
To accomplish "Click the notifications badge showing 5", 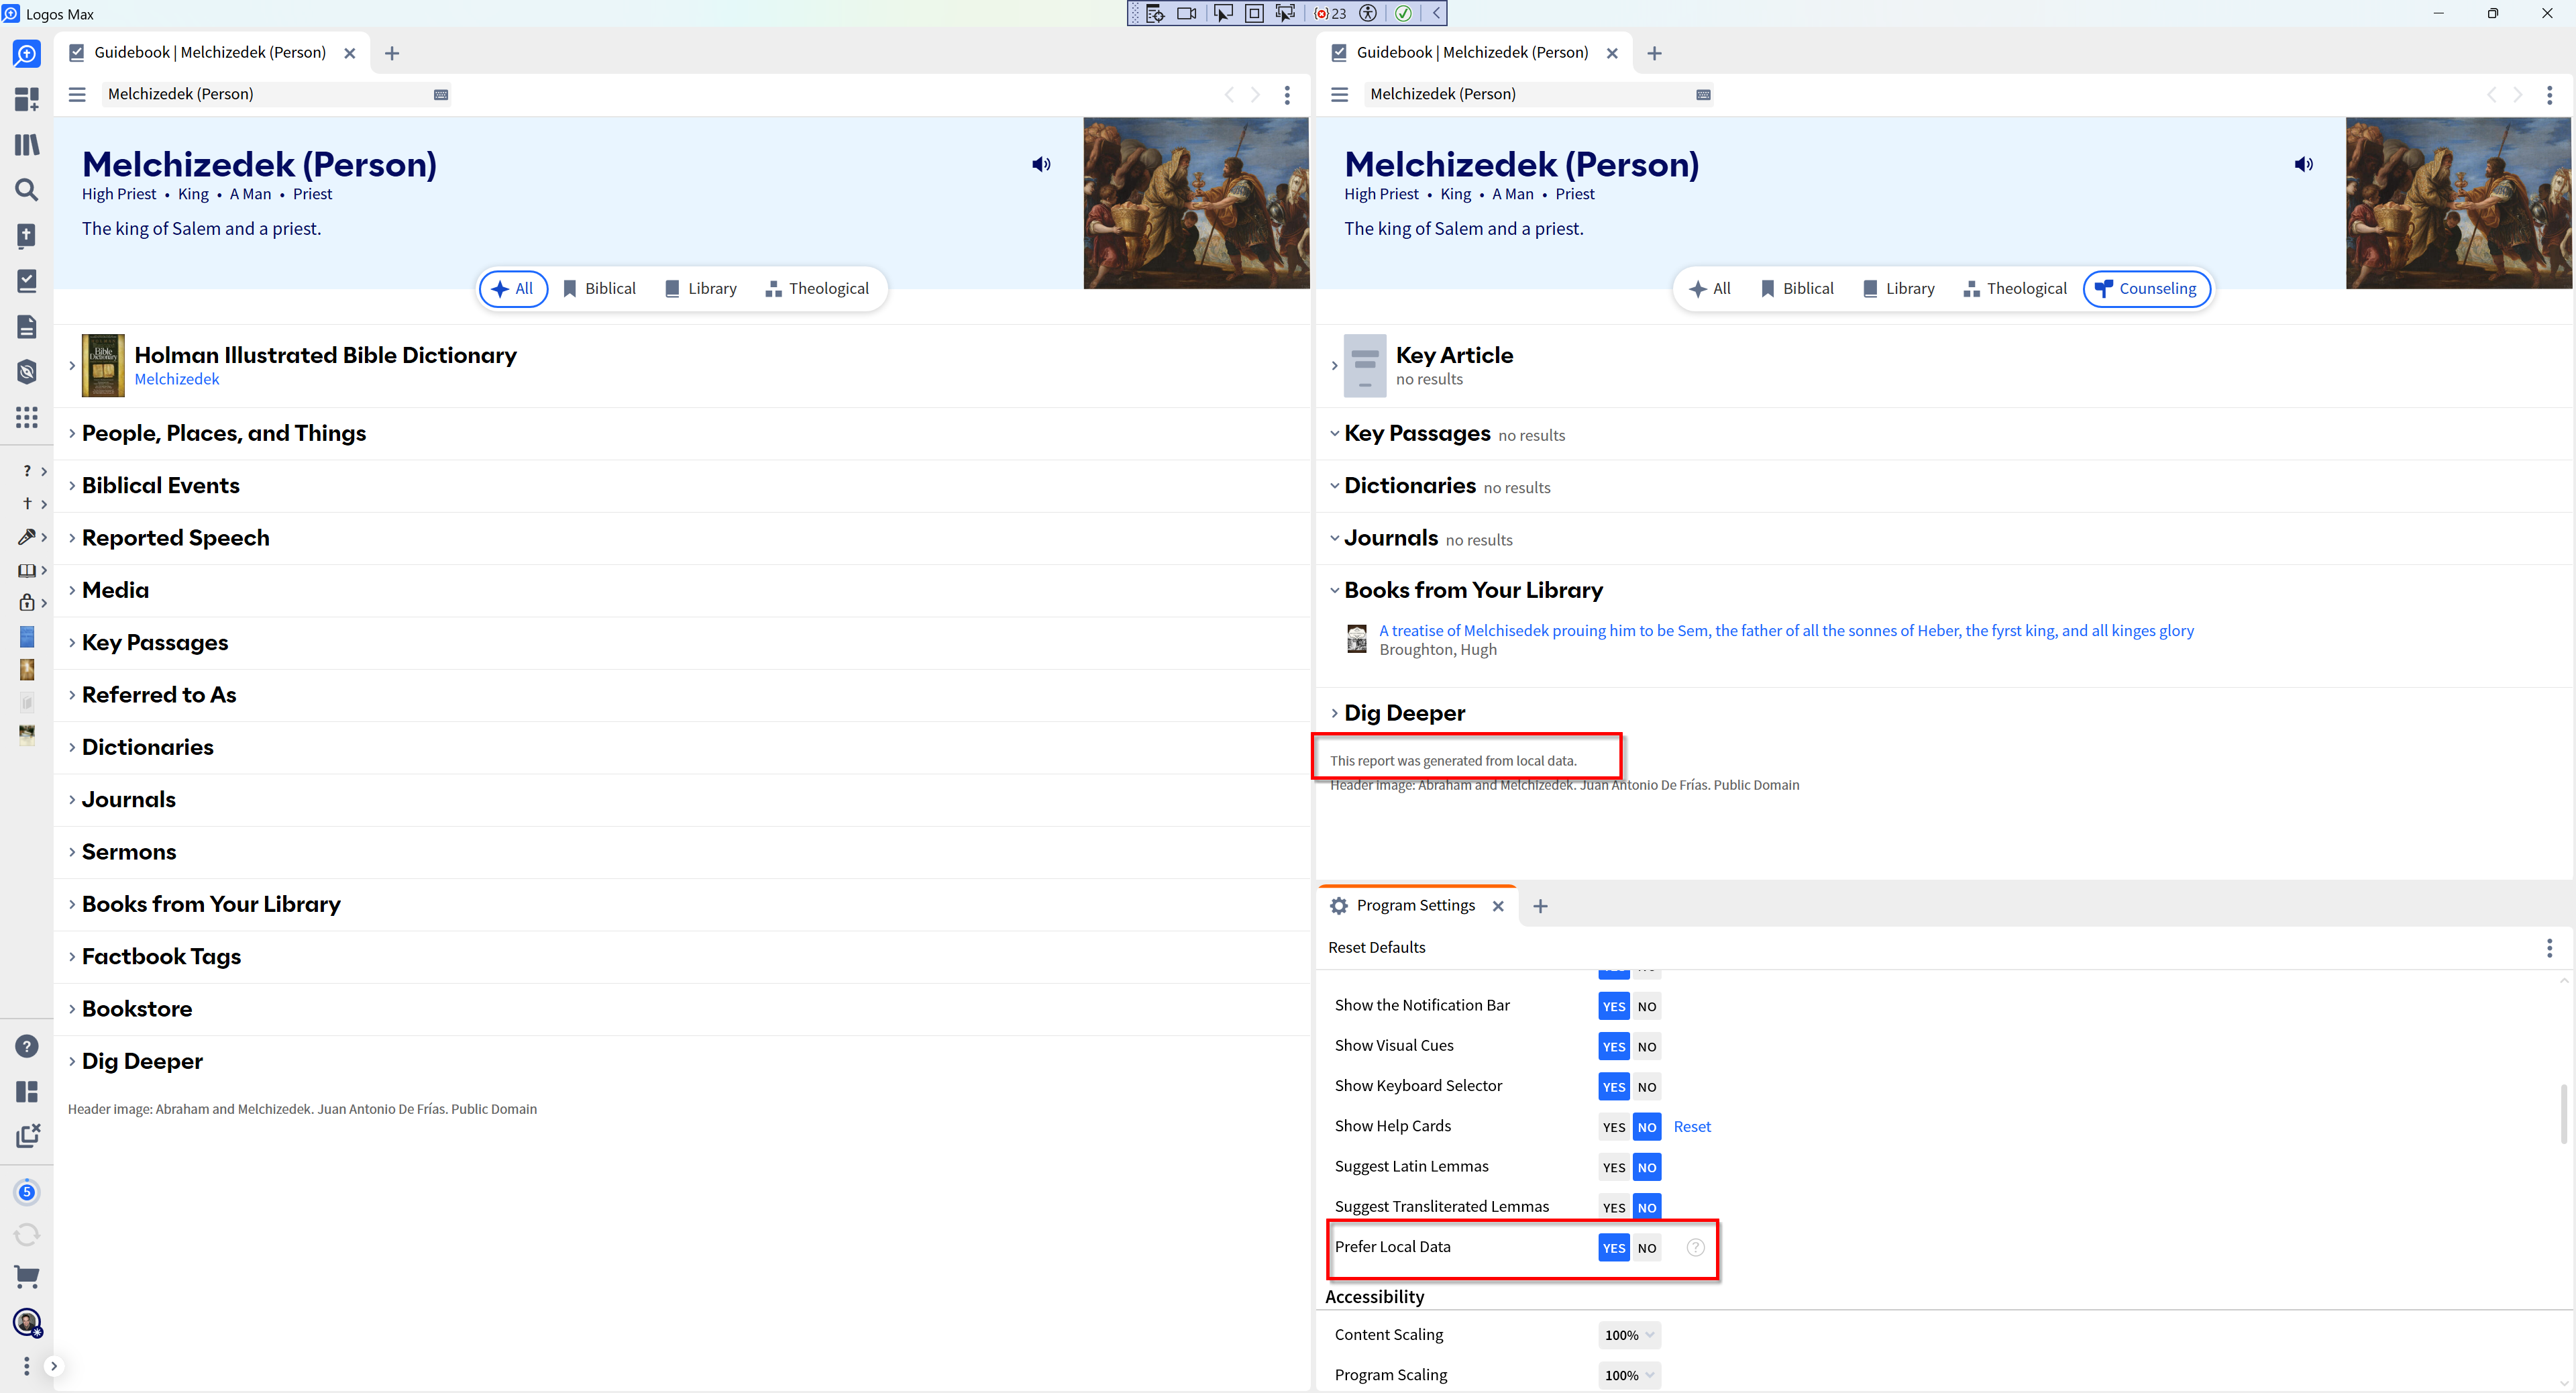I will click(27, 1192).
